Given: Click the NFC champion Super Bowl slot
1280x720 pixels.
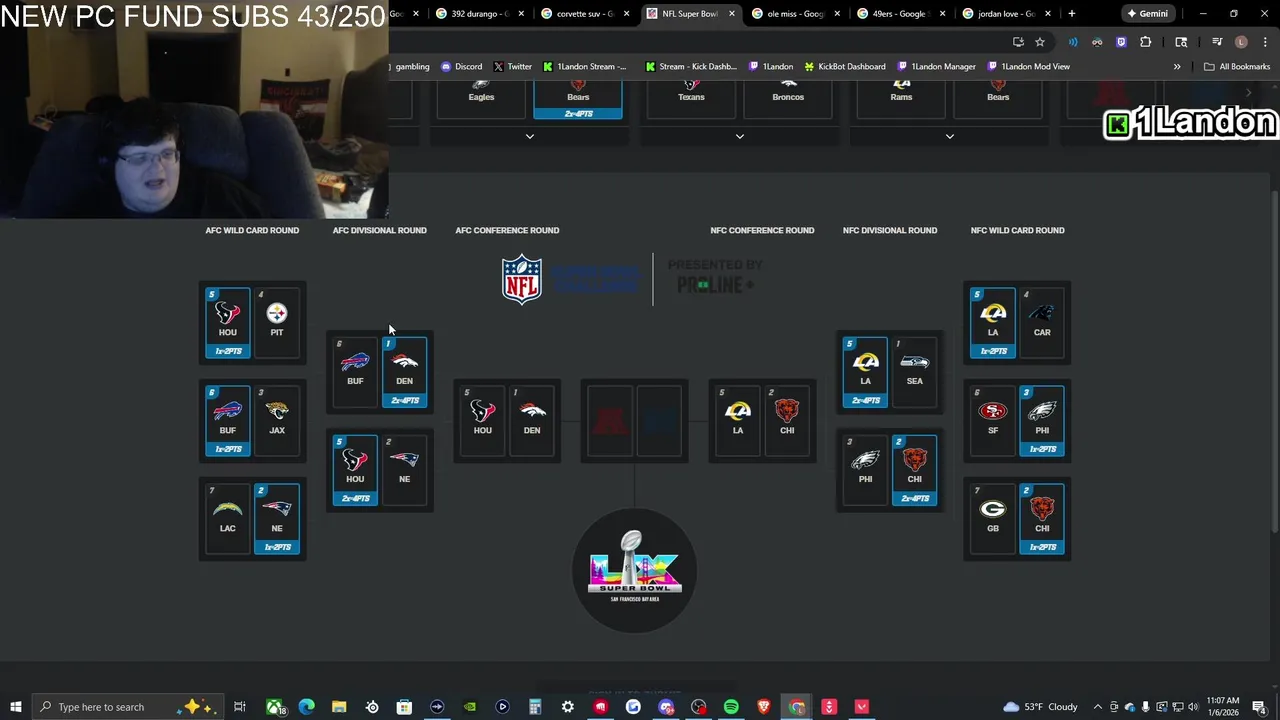Looking at the screenshot, I should 659,420.
